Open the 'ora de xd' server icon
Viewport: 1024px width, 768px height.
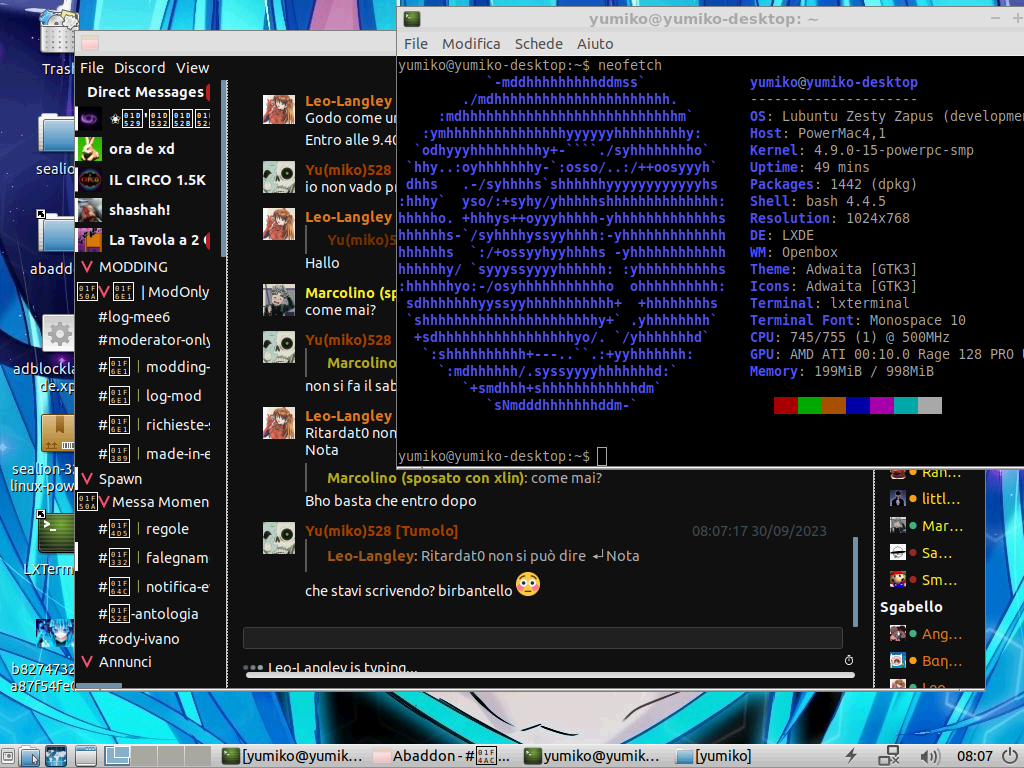89,149
